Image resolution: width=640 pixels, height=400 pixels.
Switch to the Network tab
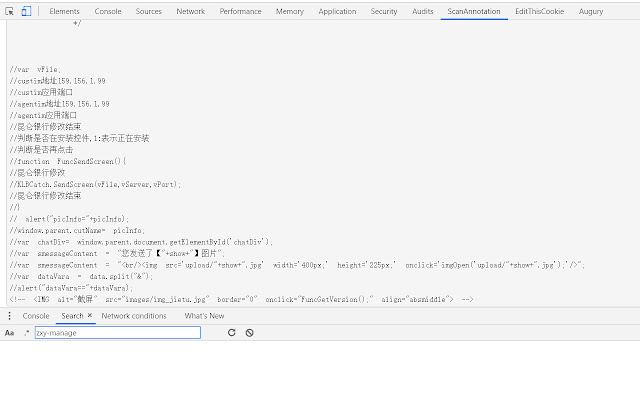pos(191,11)
